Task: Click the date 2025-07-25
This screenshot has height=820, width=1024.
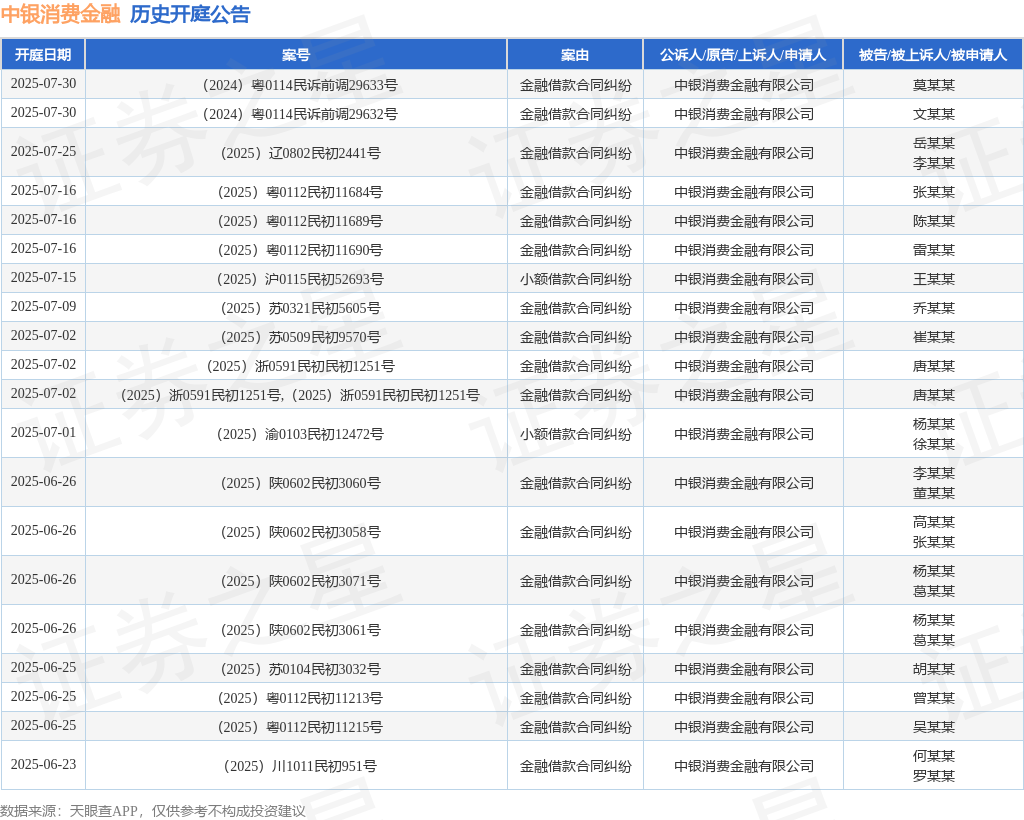Action: [43, 151]
